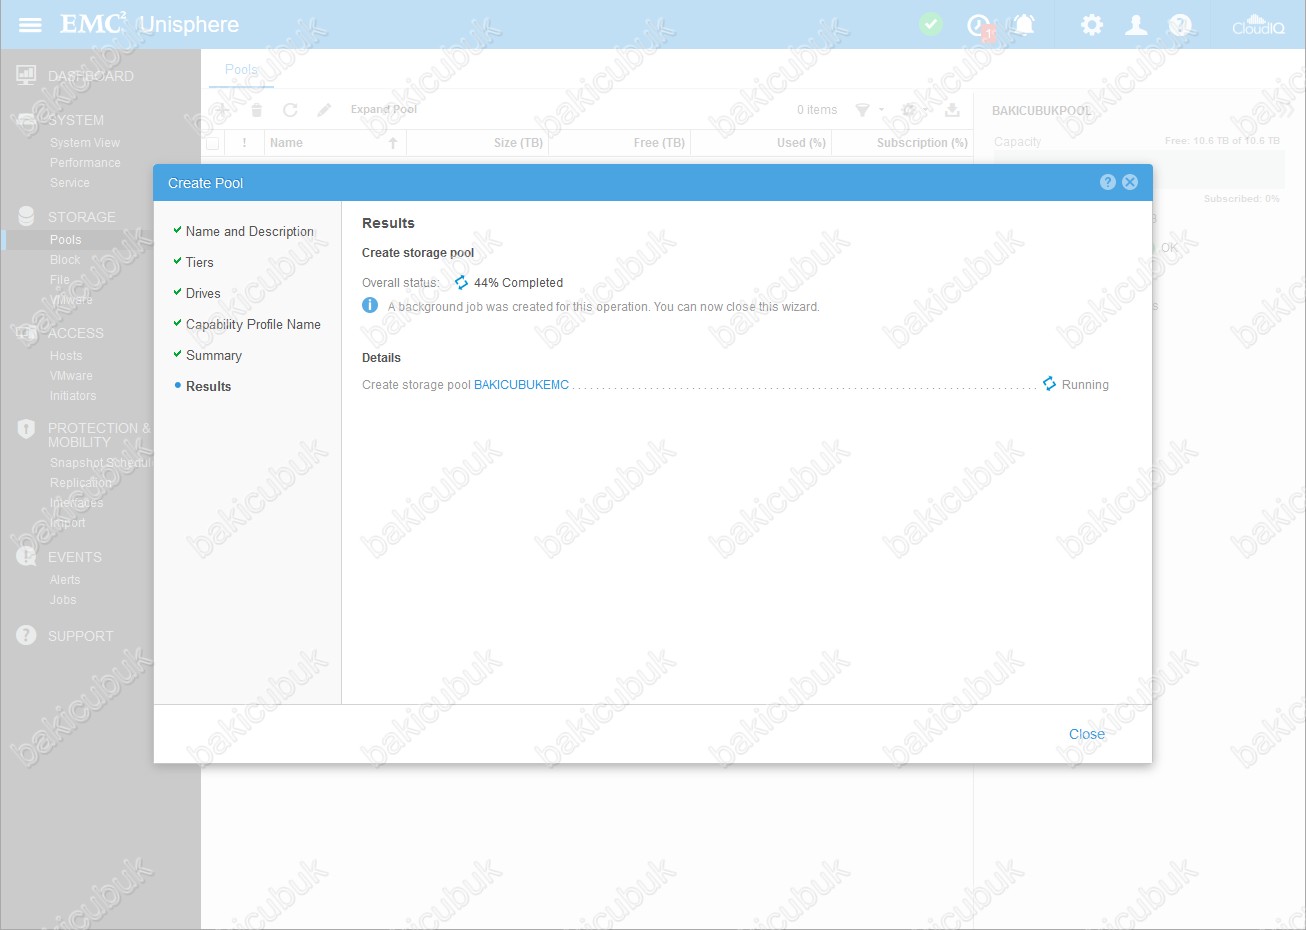Click the Protection shield icon in the sidebar
The height and width of the screenshot is (930, 1306).
click(26, 429)
